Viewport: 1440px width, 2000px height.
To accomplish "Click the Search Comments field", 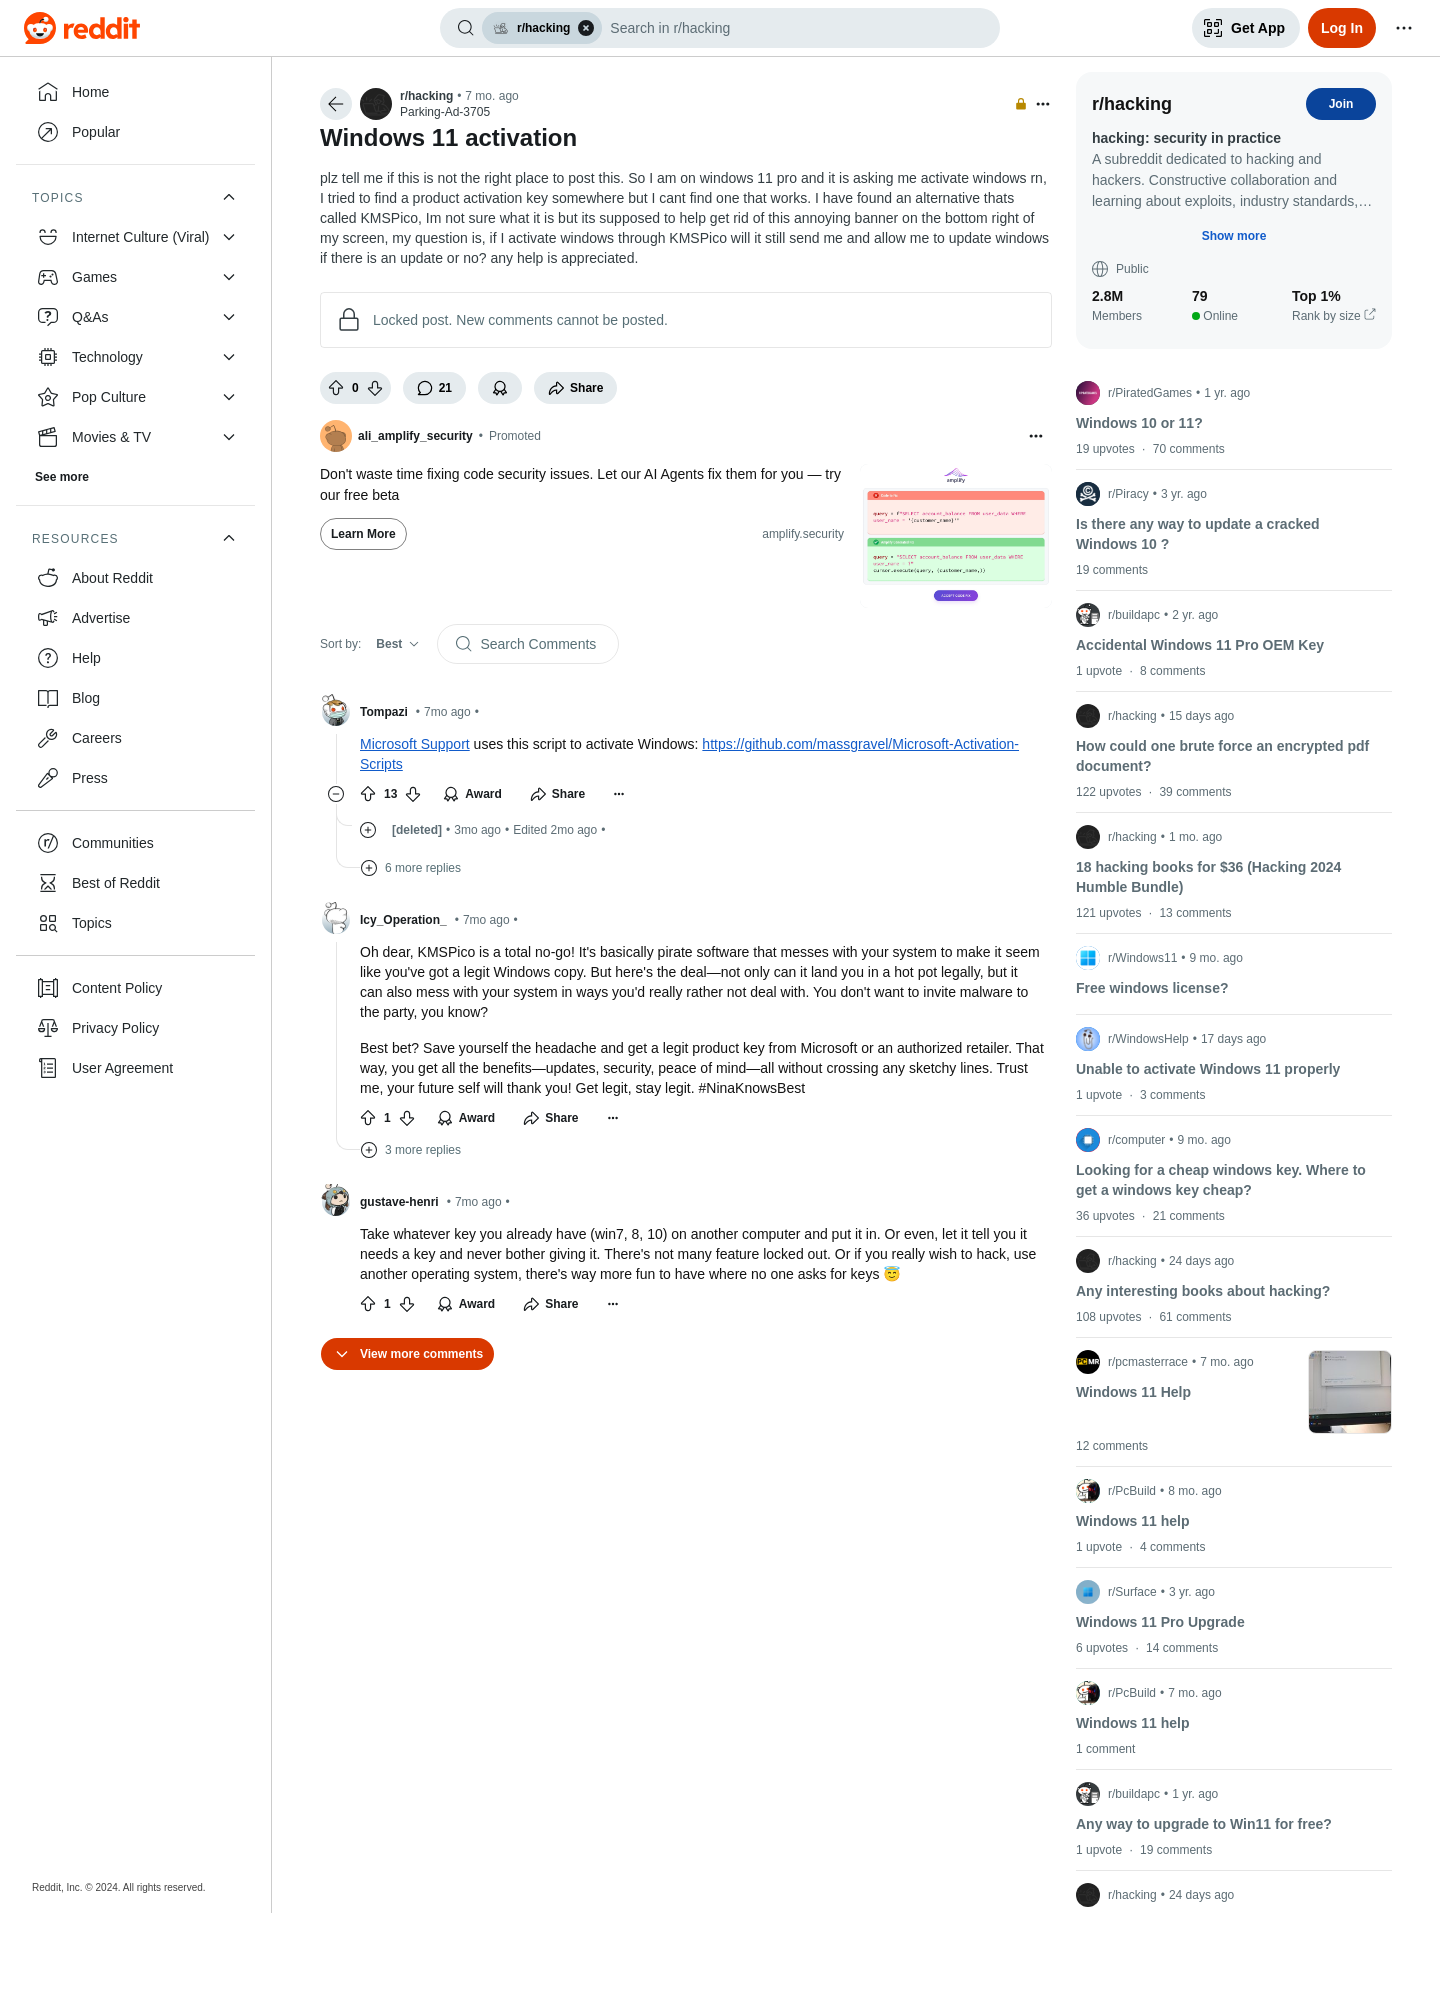I will coord(528,644).
